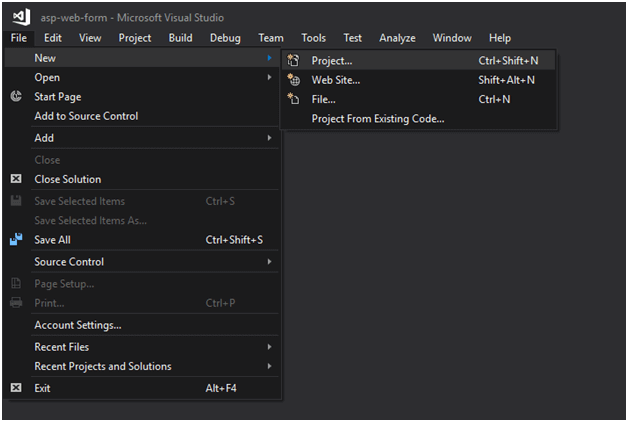The width and height of the screenshot is (628, 422).
Task: Open the Edit menu
Action: (x=53, y=38)
